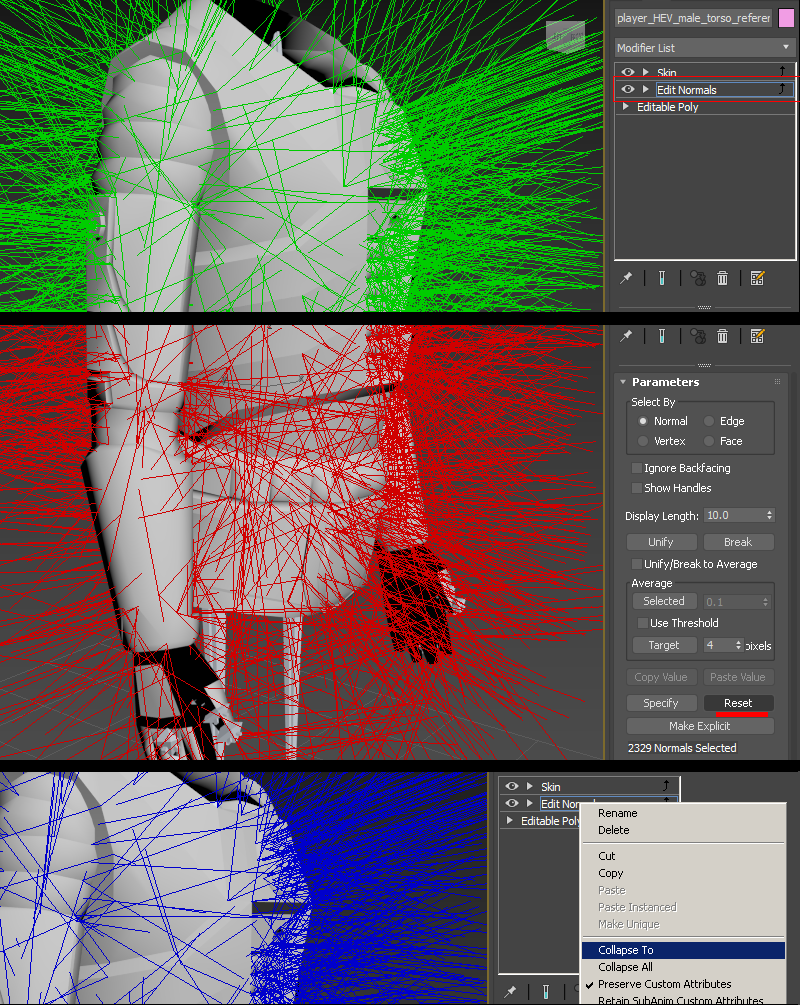Select Editable Poly row in top stack
Screen dimensions: 800x1005
click(x=705, y=107)
